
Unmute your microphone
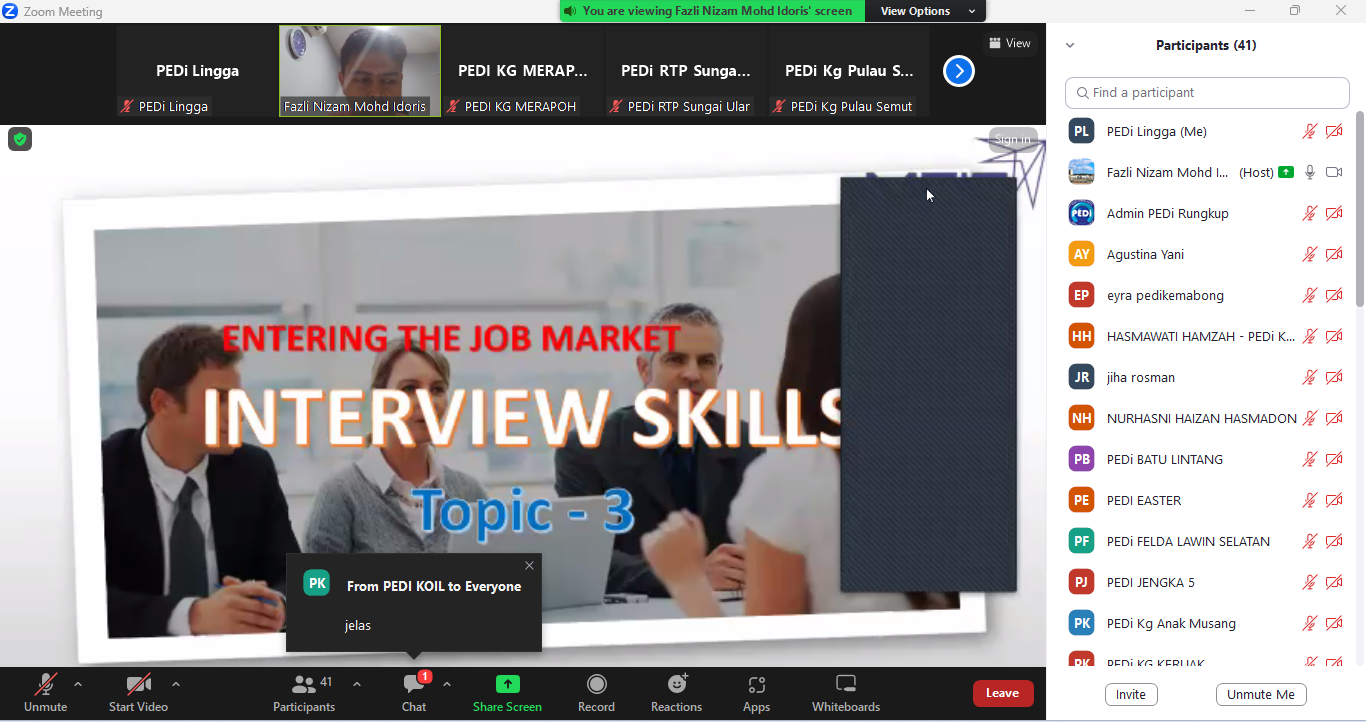(45, 692)
